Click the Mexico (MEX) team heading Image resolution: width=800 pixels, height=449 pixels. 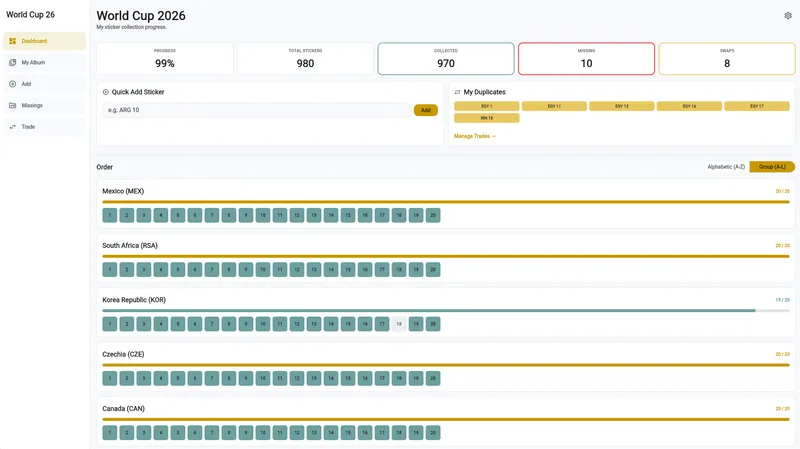point(123,191)
